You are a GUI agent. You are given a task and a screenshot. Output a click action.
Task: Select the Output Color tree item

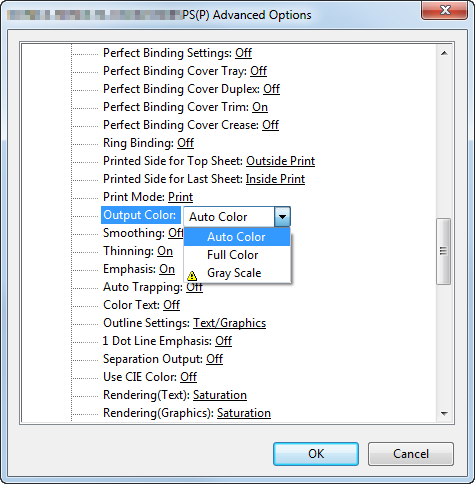tap(140, 215)
